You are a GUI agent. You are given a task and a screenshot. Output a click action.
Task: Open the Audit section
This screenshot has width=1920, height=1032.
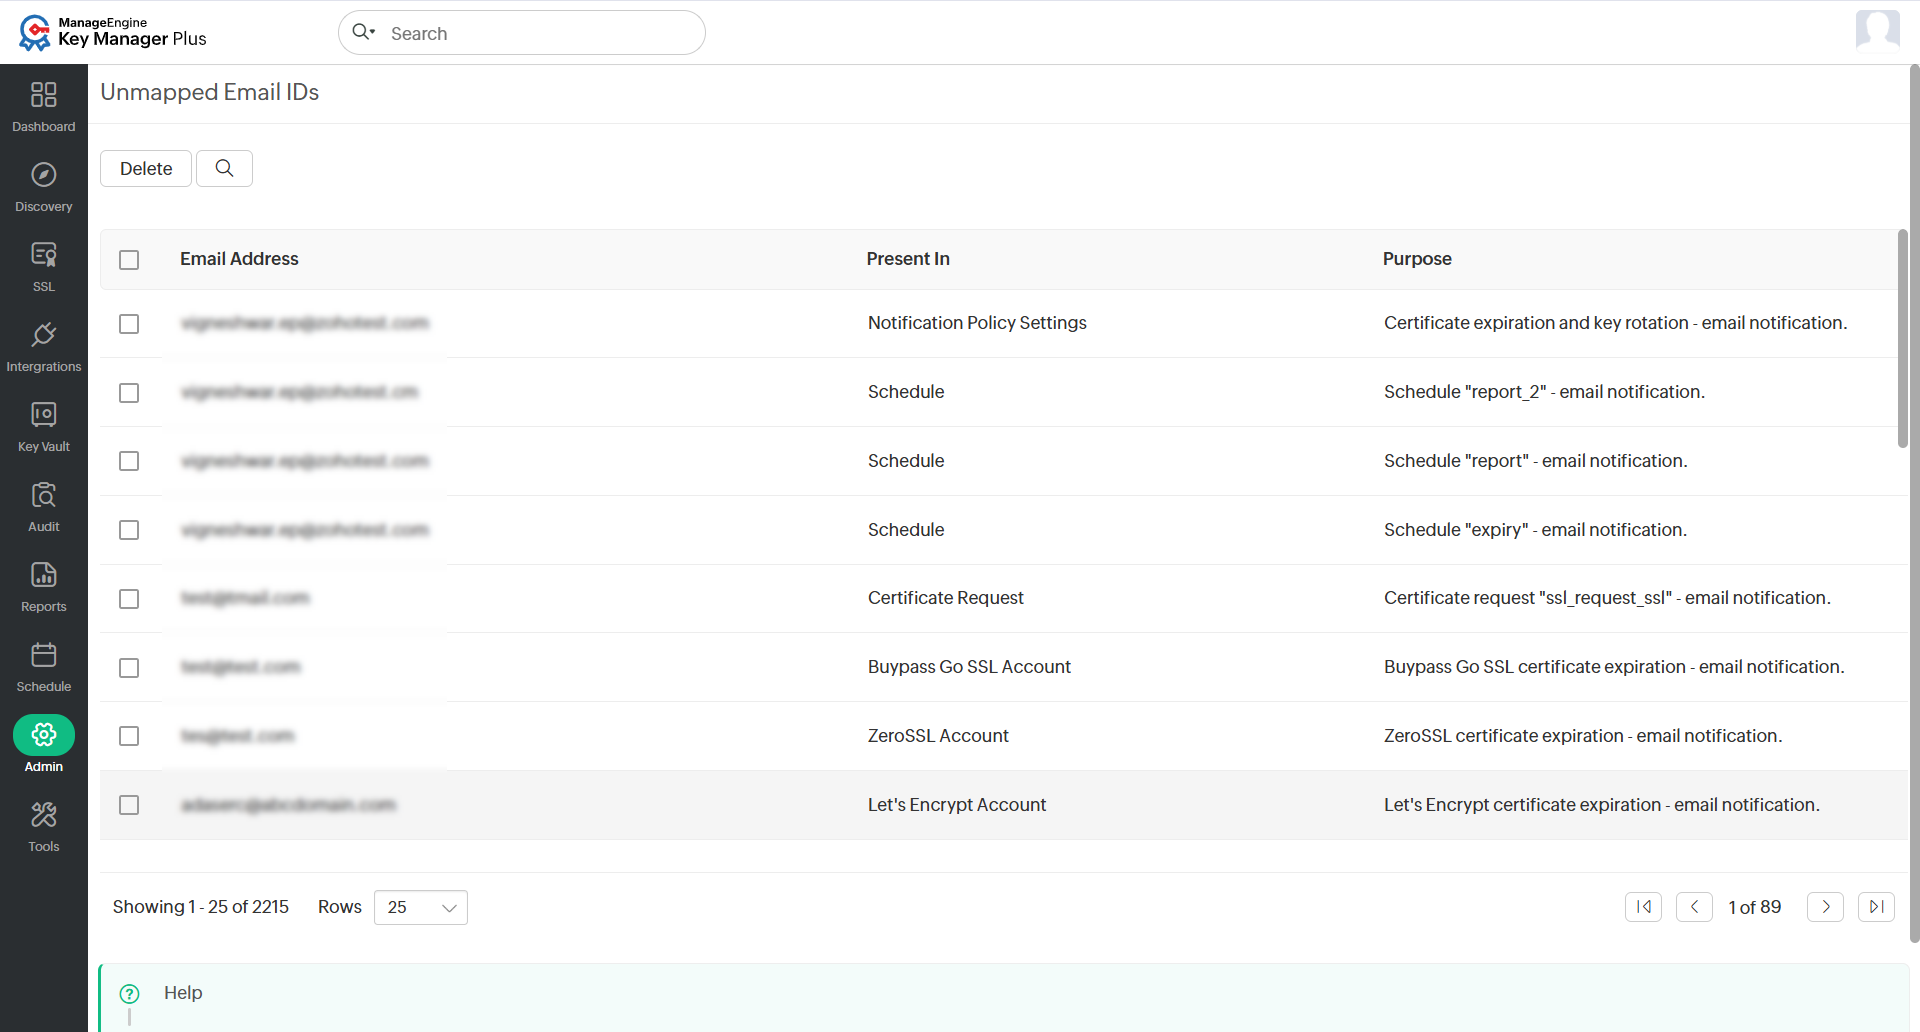pos(44,507)
